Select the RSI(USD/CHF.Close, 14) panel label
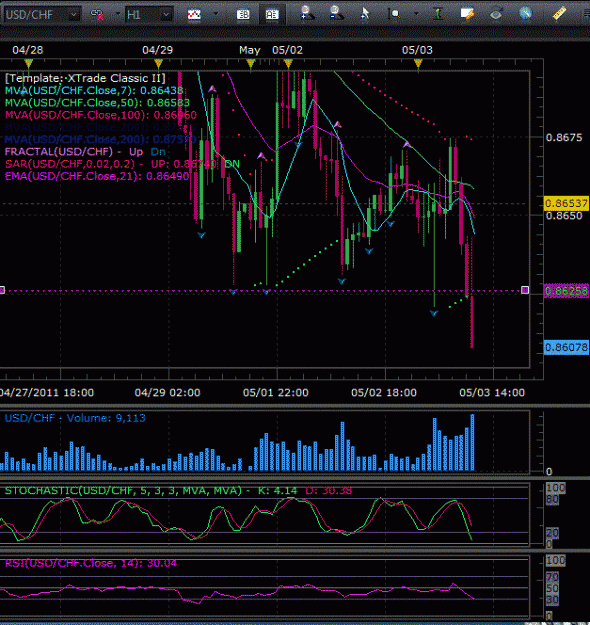Image resolution: width=590 pixels, height=625 pixels. pyautogui.click(x=90, y=563)
